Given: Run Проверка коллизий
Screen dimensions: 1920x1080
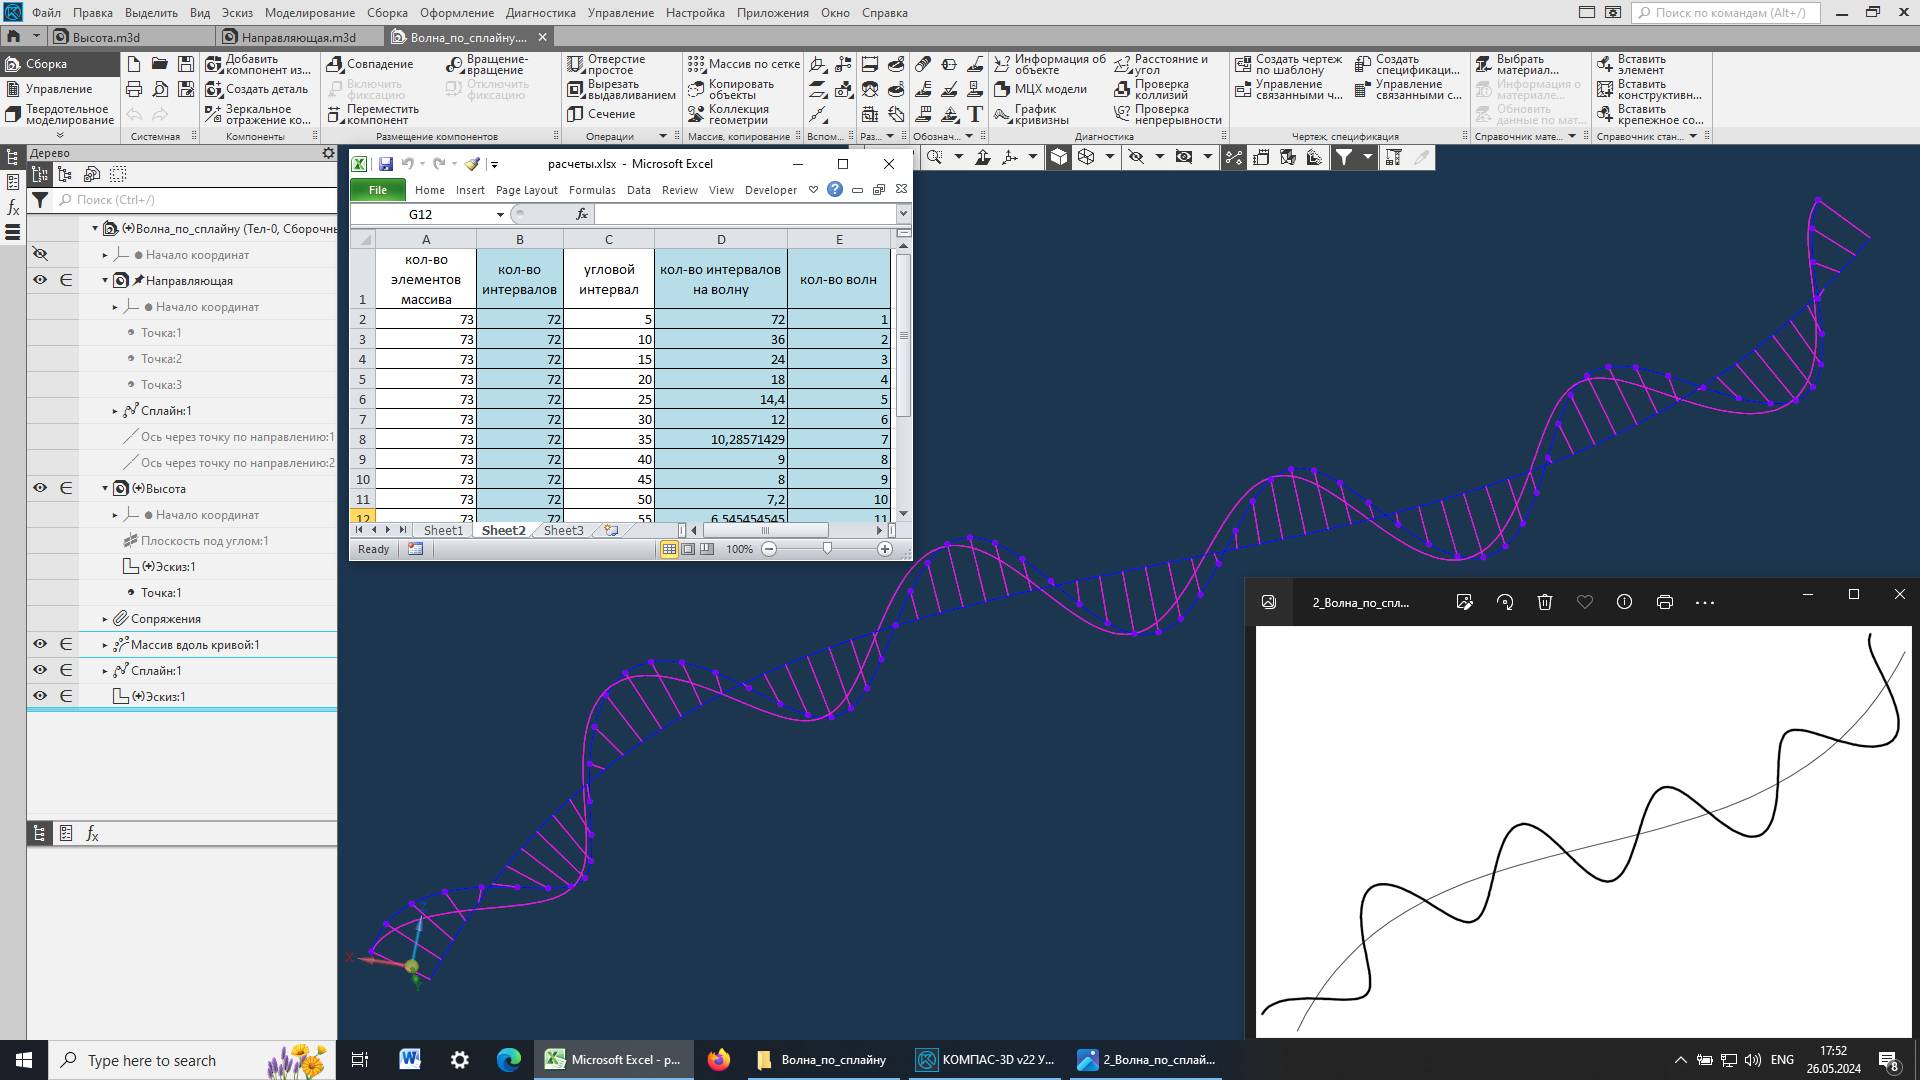Looking at the screenshot, I should (x=1151, y=89).
